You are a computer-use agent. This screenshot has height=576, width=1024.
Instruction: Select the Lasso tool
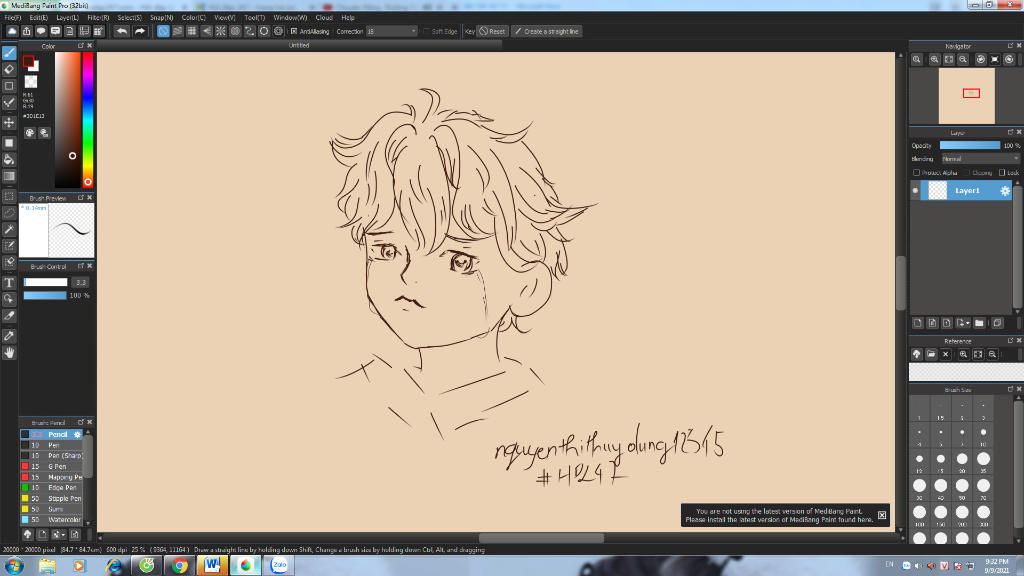click(9, 213)
